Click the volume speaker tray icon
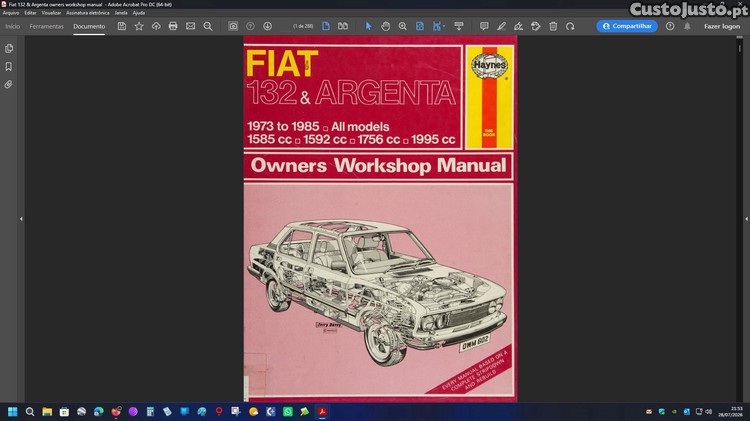750x421 pixels. [708, 411]
